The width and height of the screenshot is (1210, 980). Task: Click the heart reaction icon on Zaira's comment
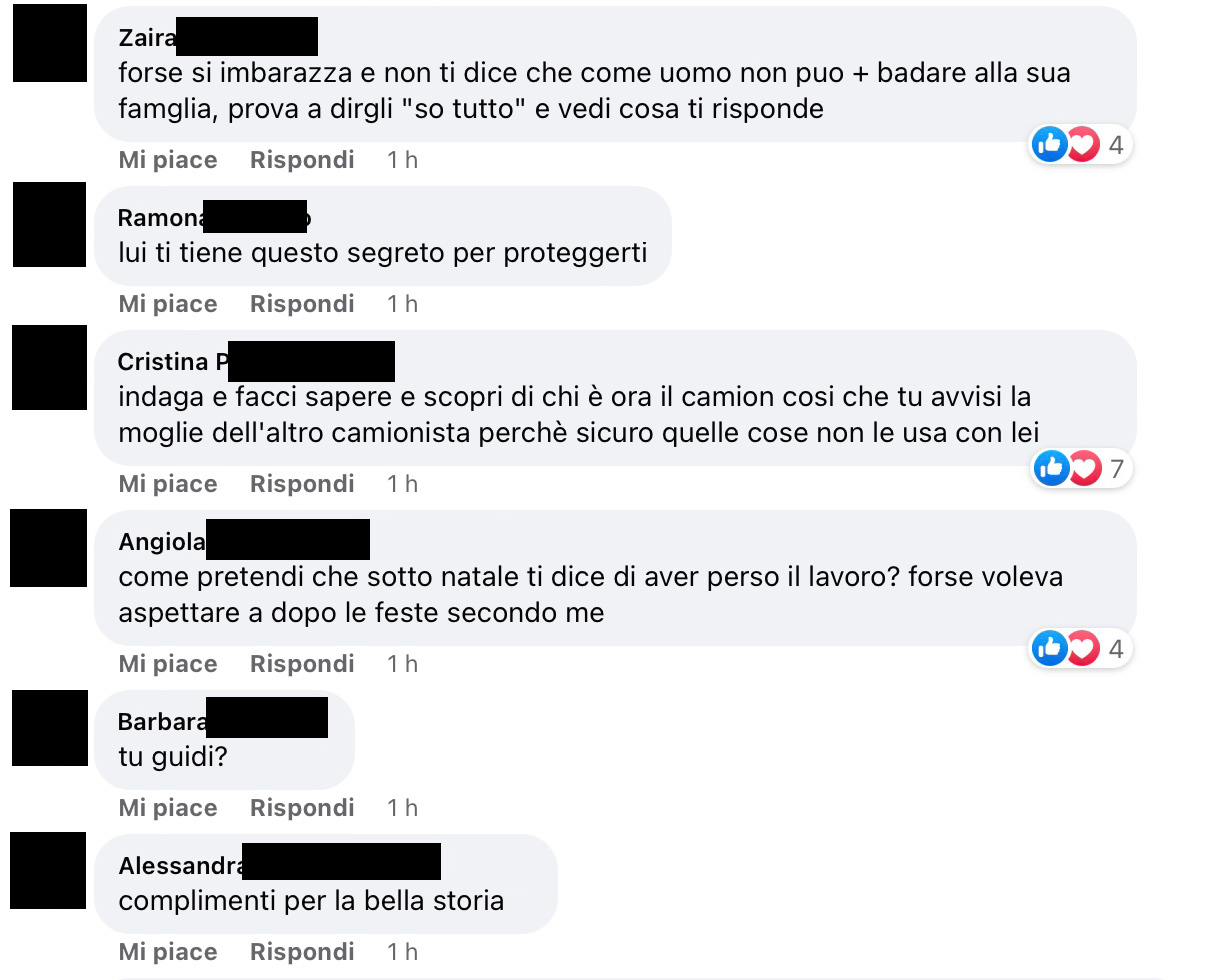[x=1082, y=145]
